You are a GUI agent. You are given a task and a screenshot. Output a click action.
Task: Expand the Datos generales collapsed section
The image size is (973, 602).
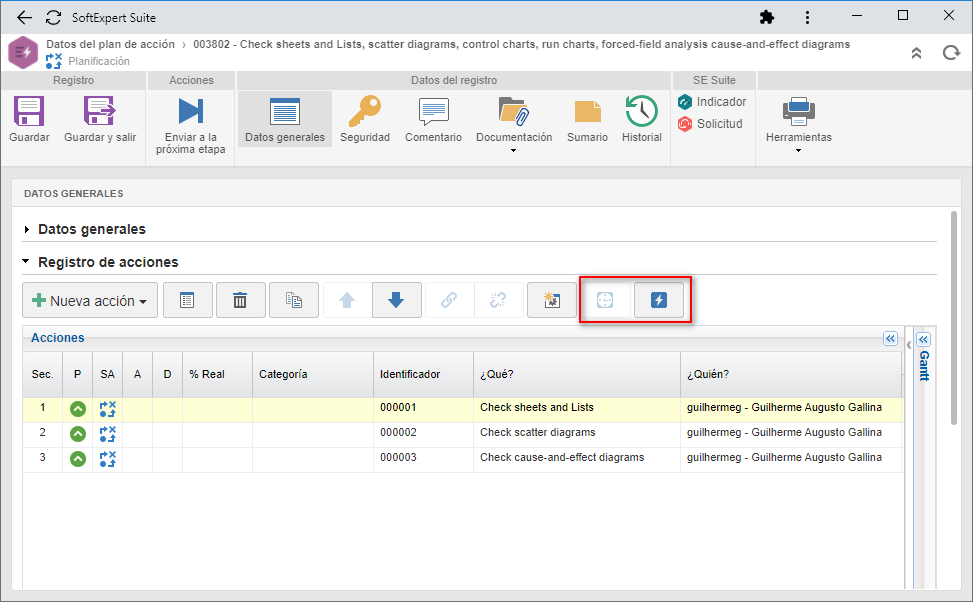(27, 229)
